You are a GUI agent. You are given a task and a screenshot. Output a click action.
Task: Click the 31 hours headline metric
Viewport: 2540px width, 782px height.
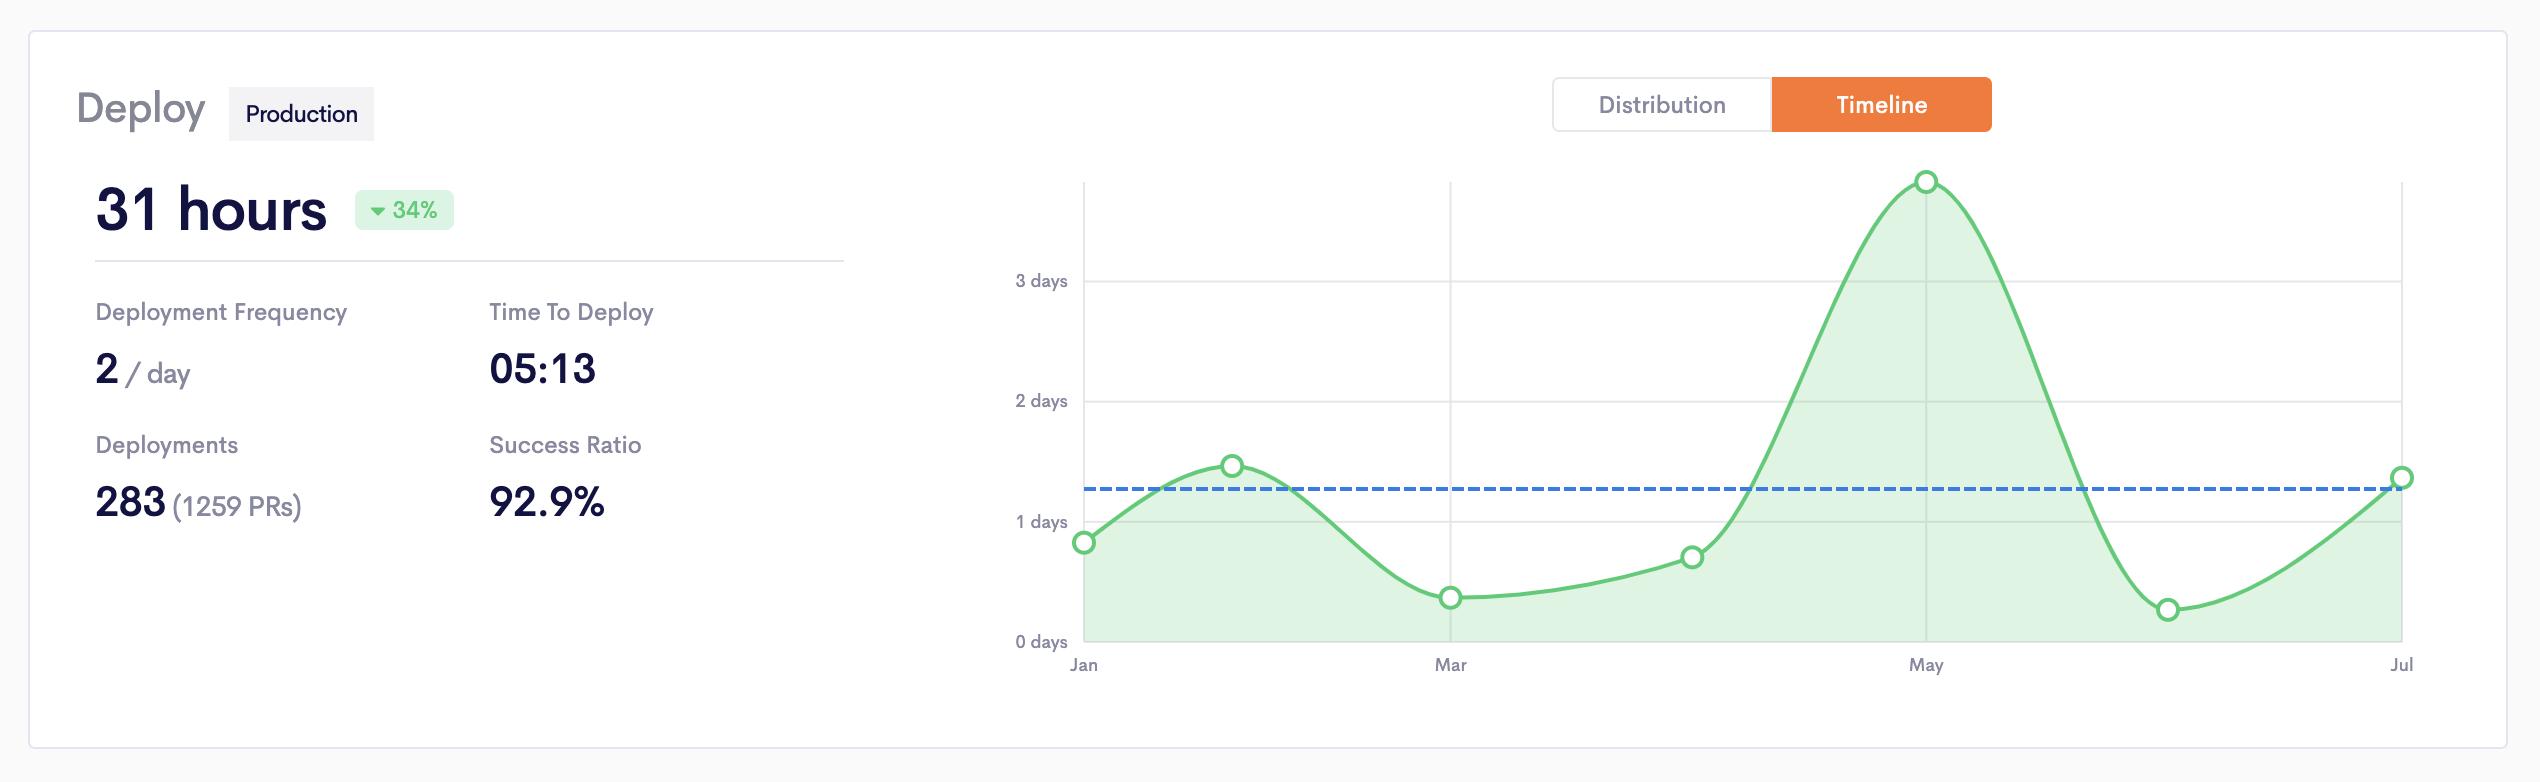click(x=211, y=210)
